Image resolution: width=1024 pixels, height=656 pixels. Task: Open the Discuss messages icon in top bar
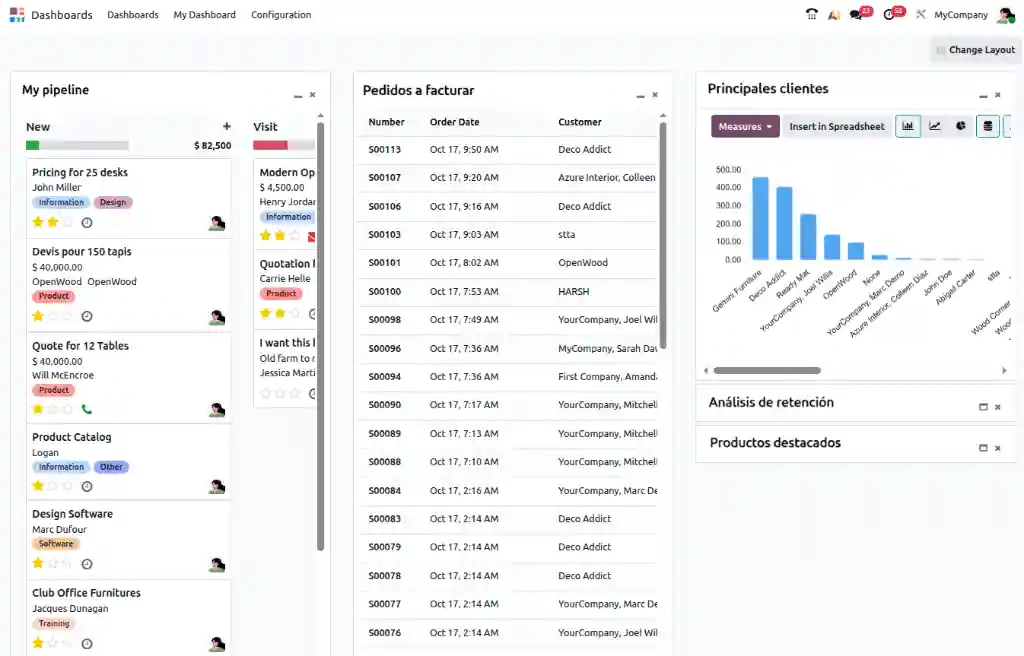click(x=856, y=14)
